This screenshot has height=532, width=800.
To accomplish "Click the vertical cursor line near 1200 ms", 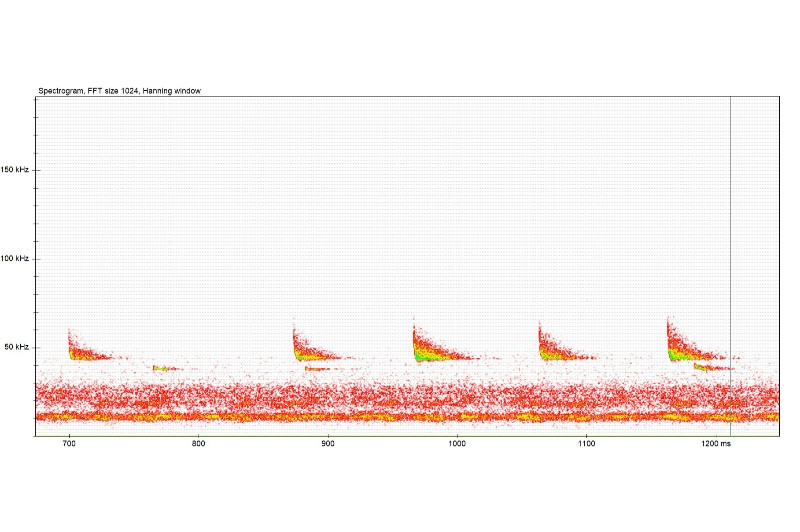I will pos(730,265).
